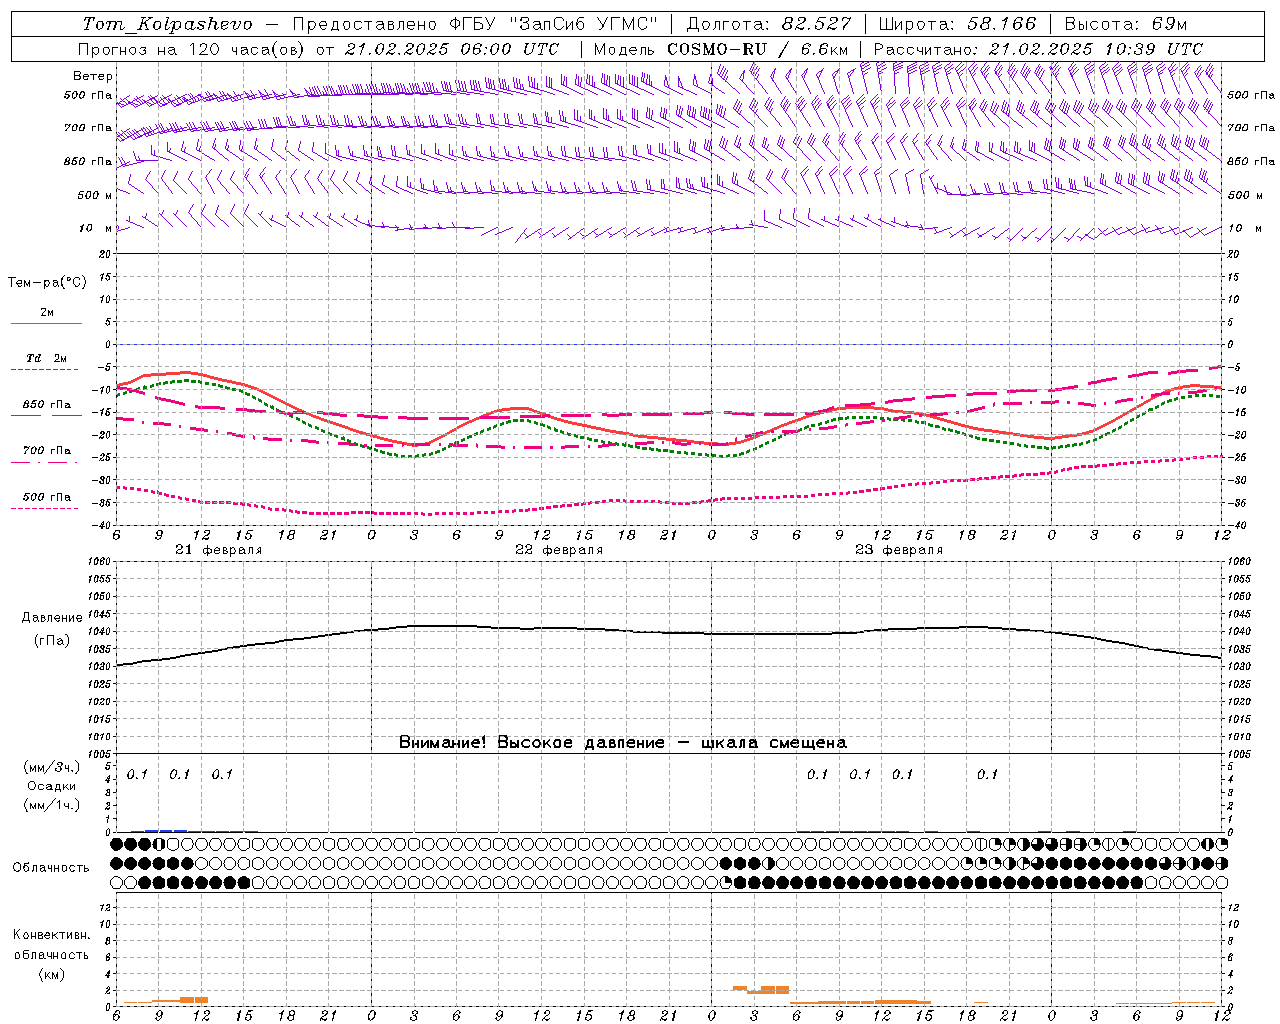This screenshot has width=1280, height=1024.
Task: Click the 'Осадки' precipitation label
Action: (52, 786)
